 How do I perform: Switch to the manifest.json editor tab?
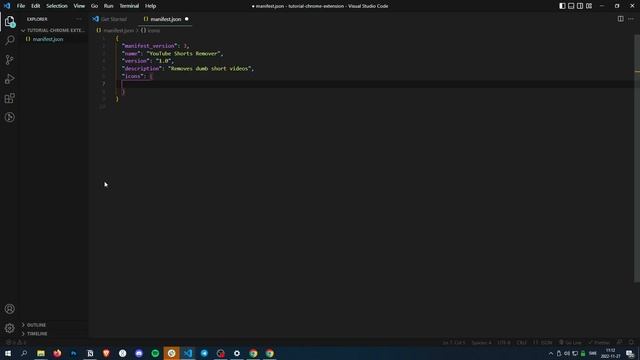click(x=165, y=19)
